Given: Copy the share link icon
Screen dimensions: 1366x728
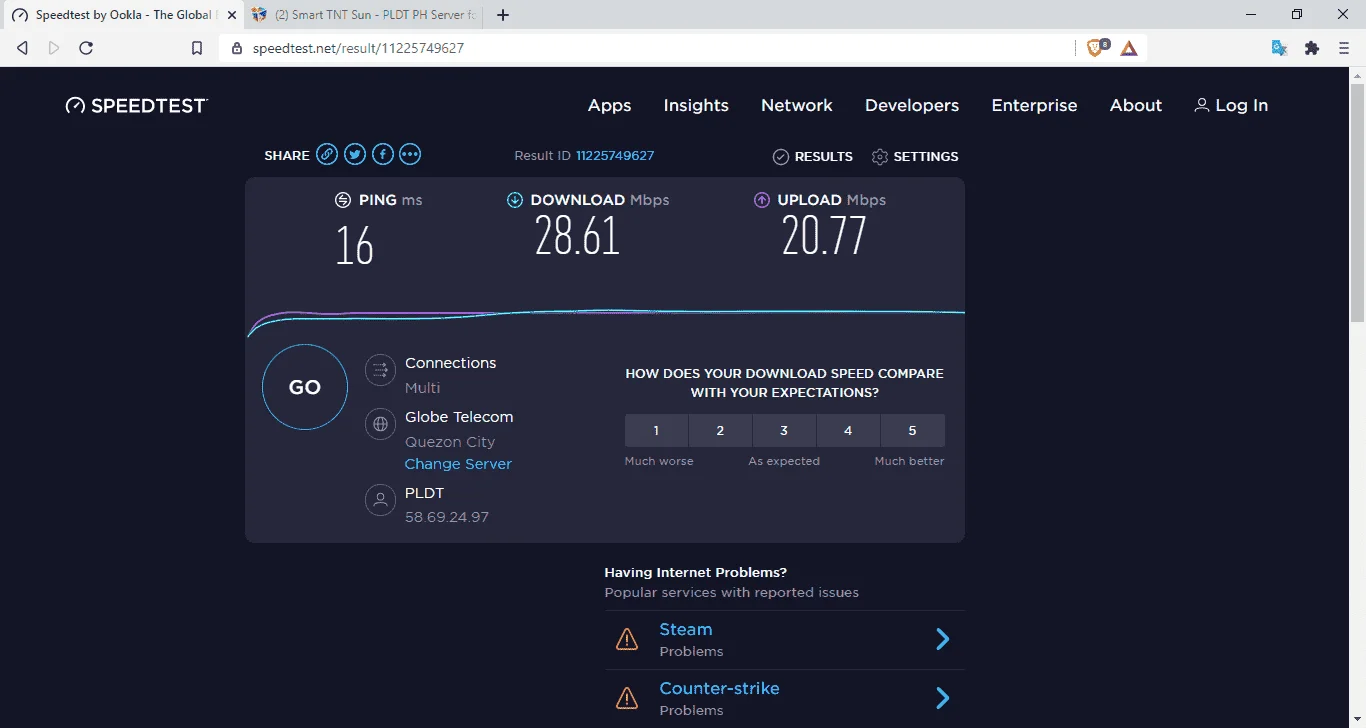Looking at the screenshot, I should pyautogui.click(x=327, y=154).
